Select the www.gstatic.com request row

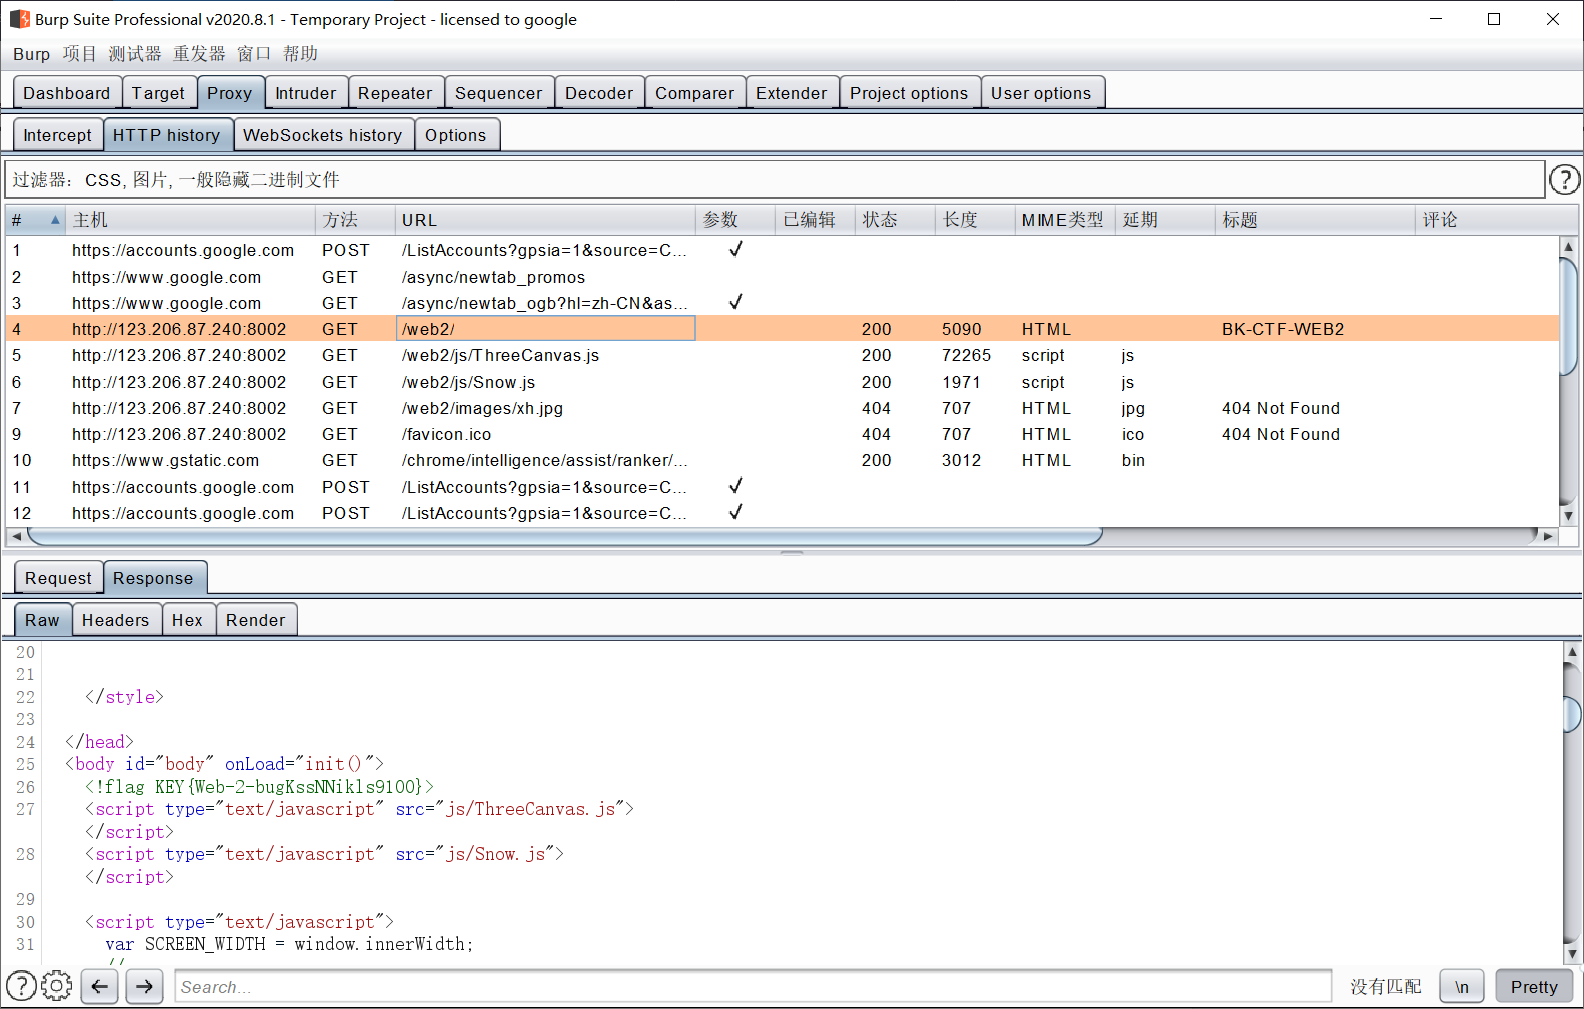click(x=782, y=460)
